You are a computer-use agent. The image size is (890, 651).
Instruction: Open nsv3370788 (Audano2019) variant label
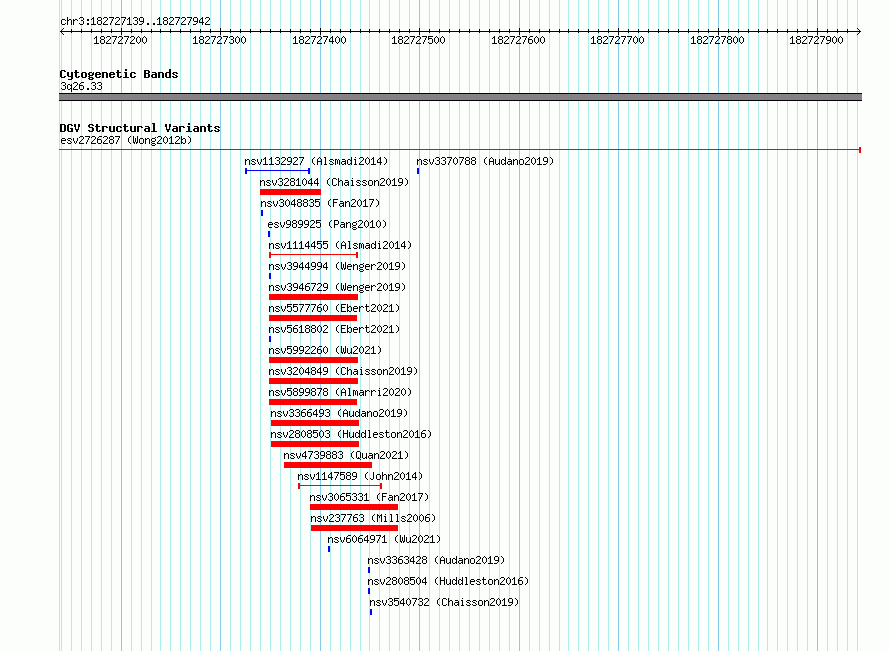[x=485, y=161]
